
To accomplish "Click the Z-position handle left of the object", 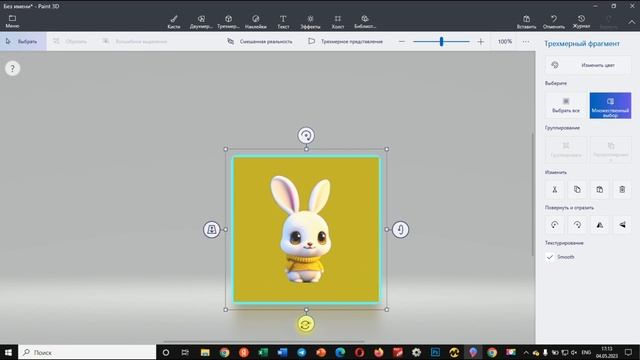I will click(x=211, y=229).
